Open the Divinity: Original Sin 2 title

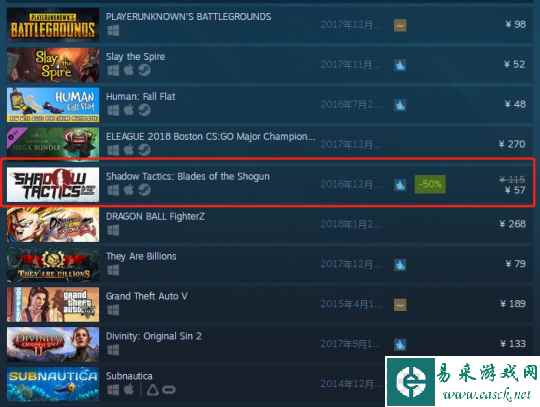pos(154,336)
